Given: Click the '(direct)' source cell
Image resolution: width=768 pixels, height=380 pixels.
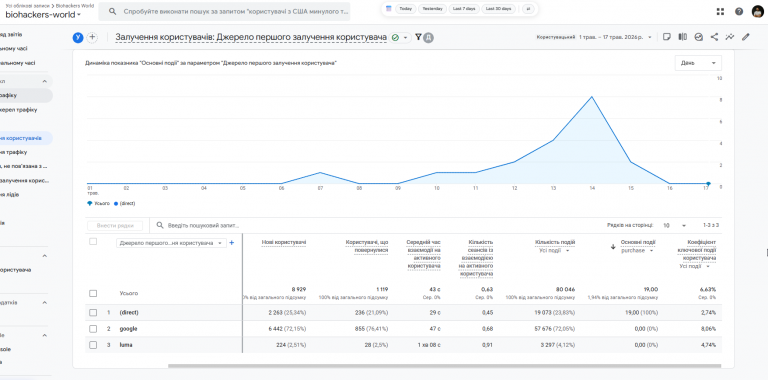Looking at the screenshot, I should 129,312.
